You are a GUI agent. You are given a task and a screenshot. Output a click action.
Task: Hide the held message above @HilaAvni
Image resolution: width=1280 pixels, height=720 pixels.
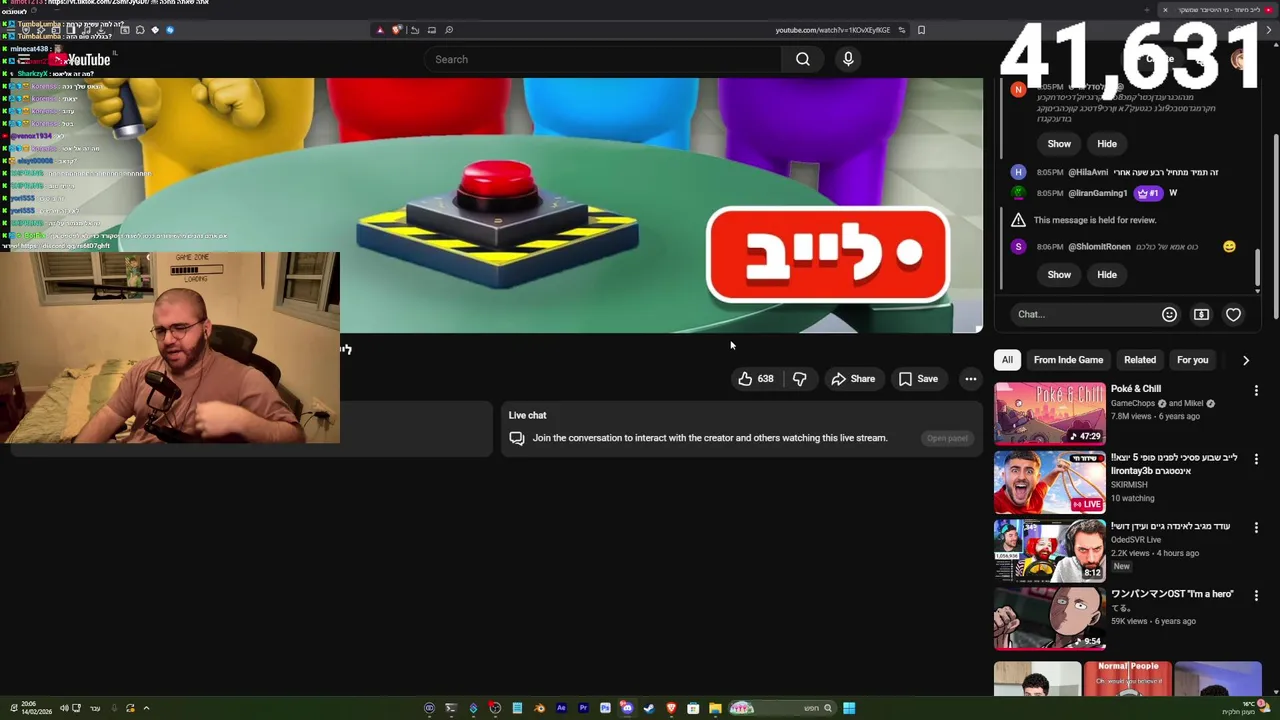coord(1107,143)
